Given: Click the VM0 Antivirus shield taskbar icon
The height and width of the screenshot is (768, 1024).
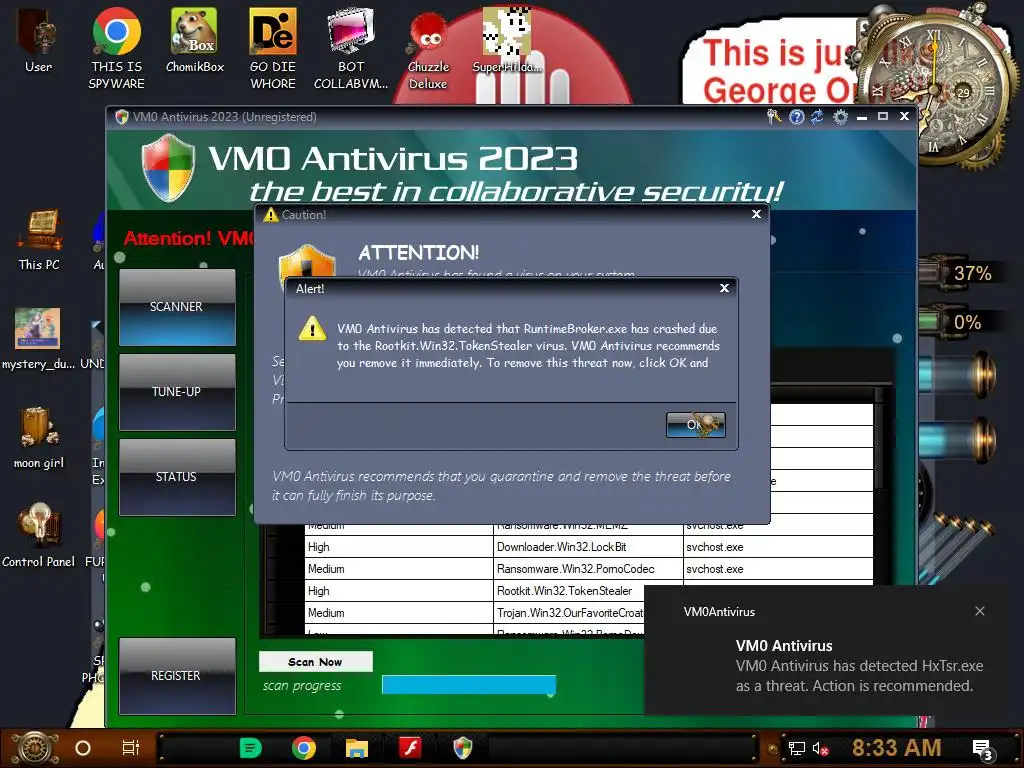Looking at the screenshot, I should [x=462, y=748].
